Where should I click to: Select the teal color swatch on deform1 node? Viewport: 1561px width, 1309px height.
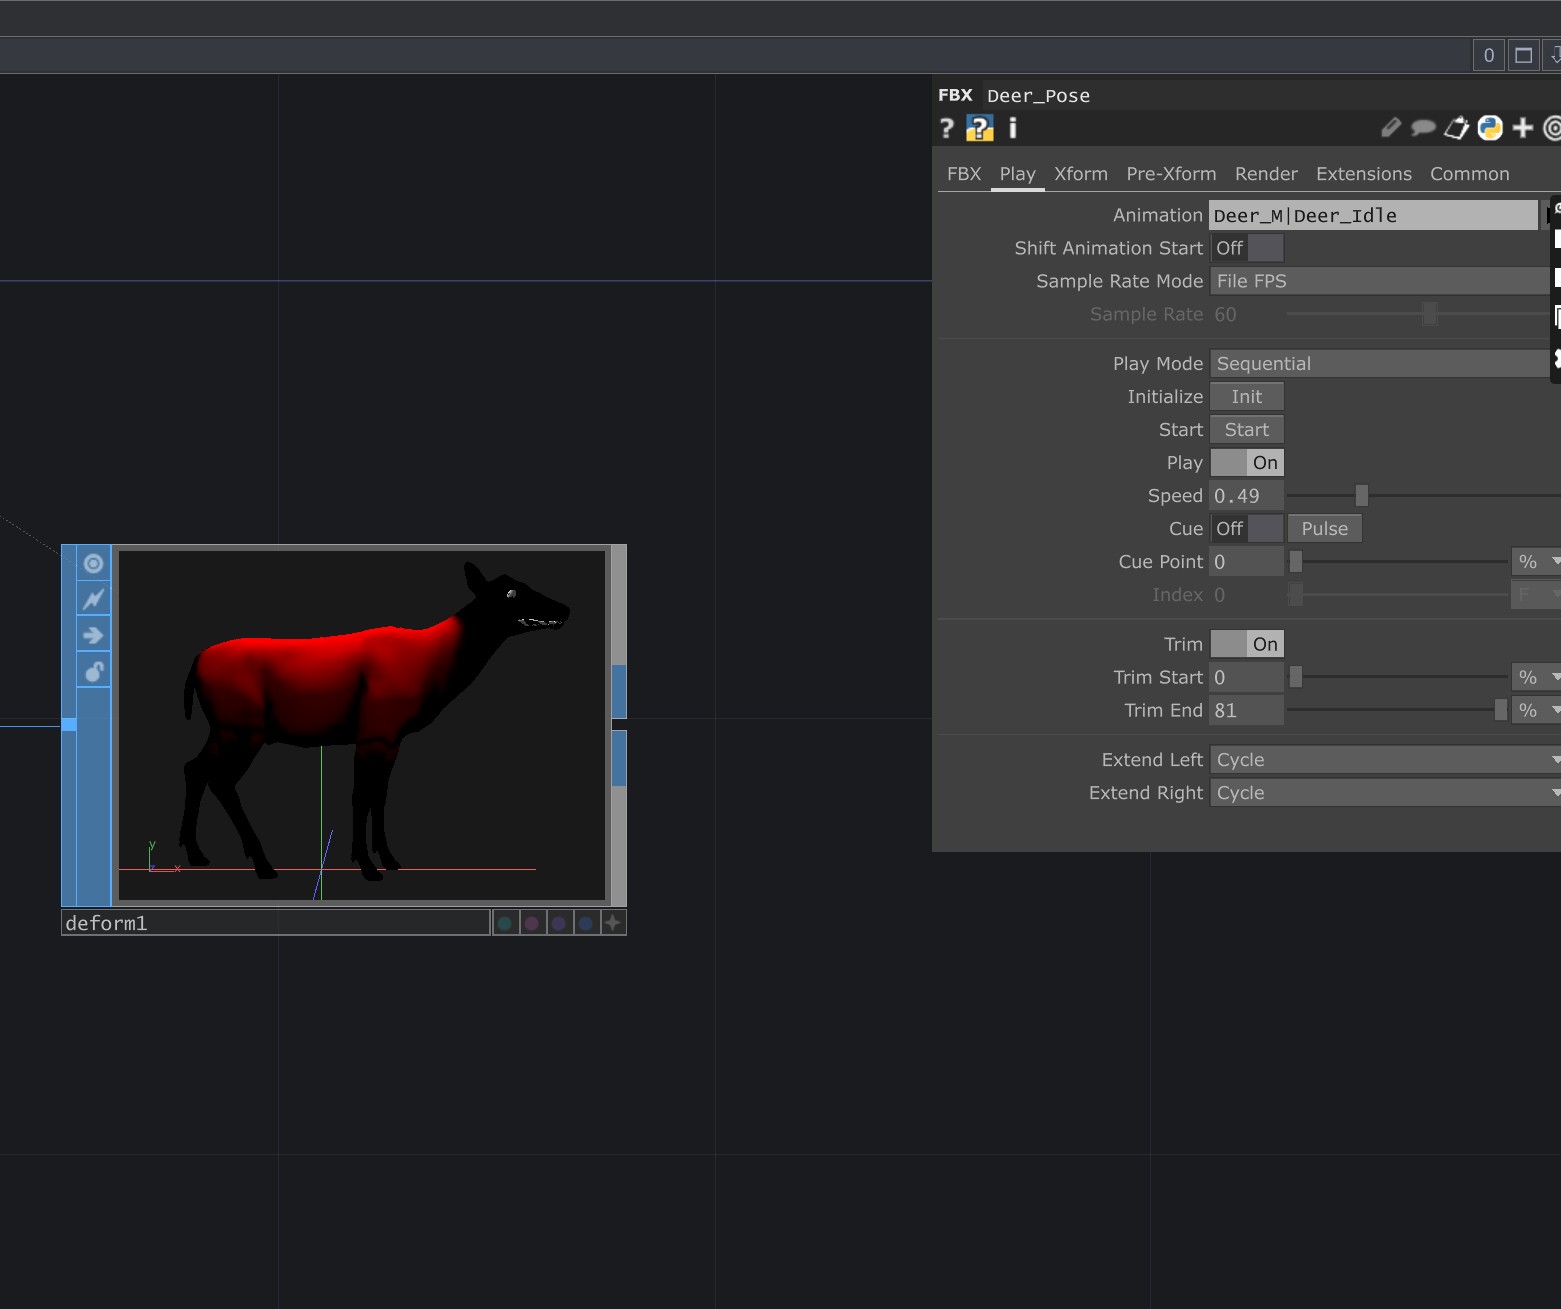(505, 922)
